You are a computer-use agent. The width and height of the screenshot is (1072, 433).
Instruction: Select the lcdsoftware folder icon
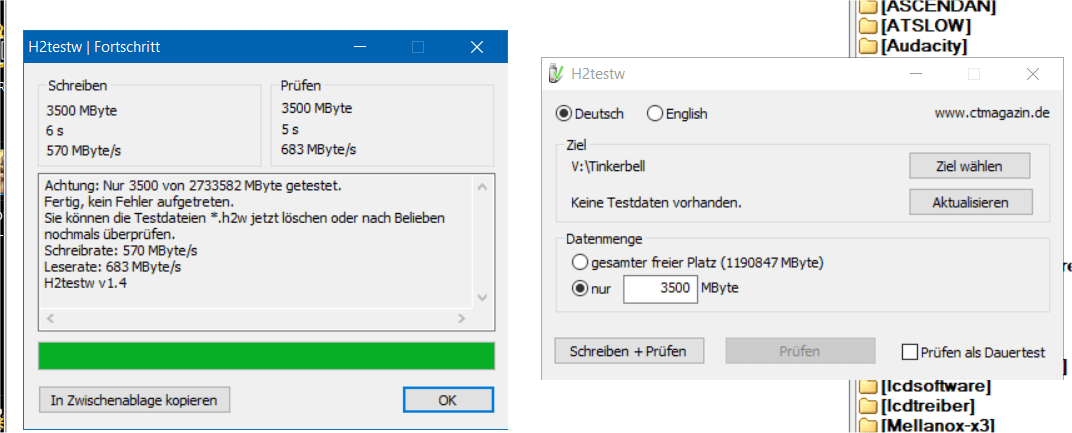(x=868, y=386)
